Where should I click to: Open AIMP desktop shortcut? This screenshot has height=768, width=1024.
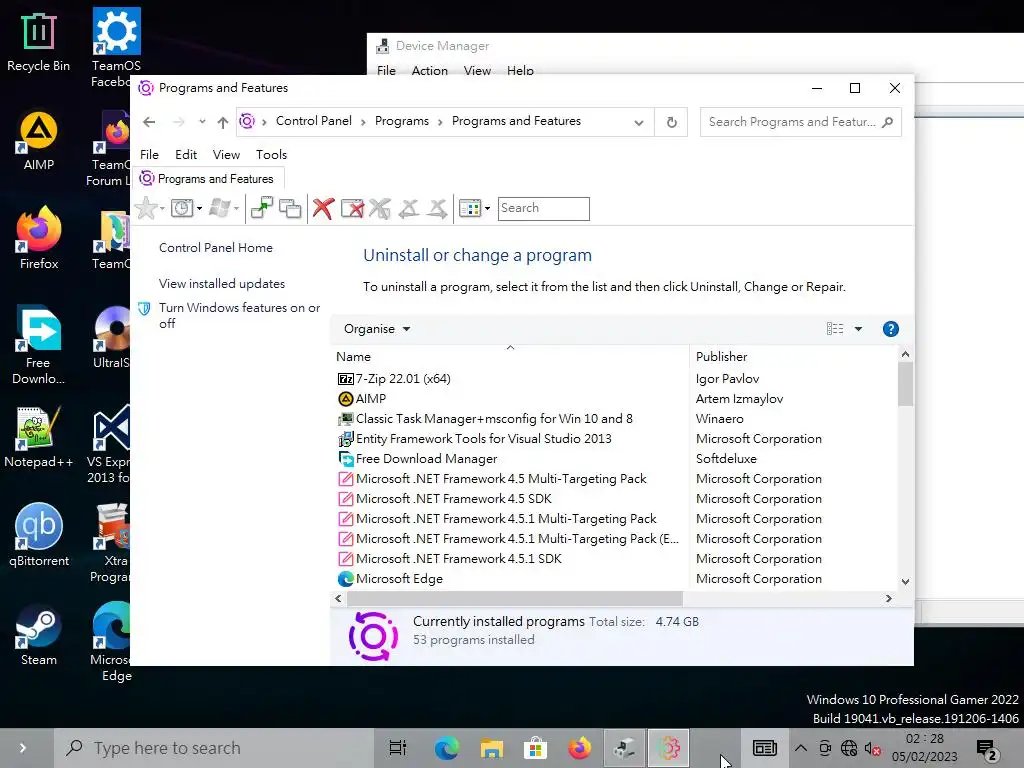point(39,140)
